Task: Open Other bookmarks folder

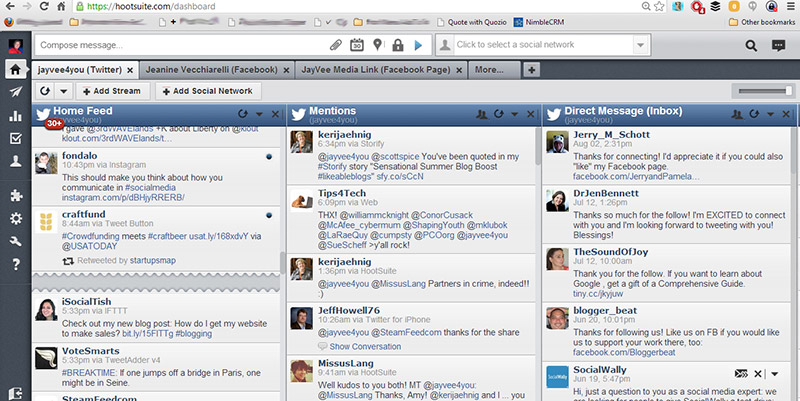Action: (762, 22)
